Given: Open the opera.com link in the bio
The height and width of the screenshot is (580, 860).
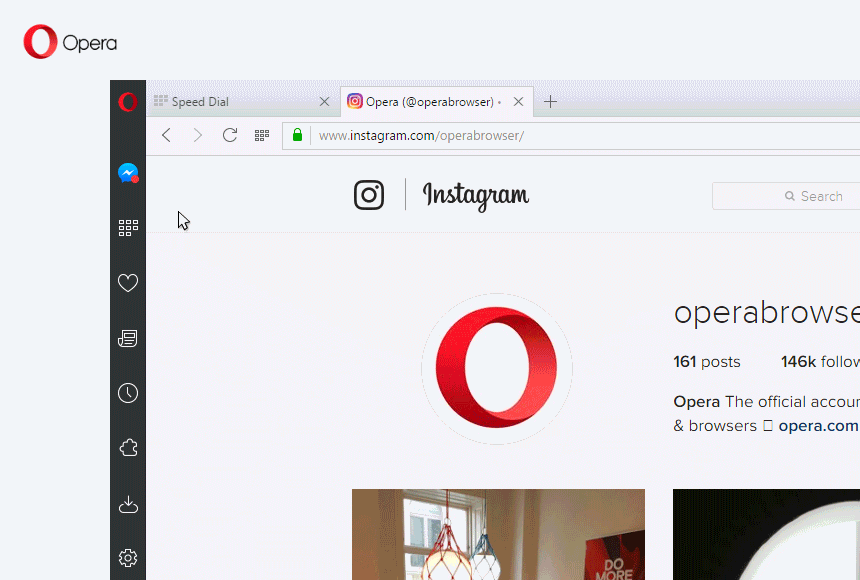Looking at the screenshot, I should (x=818, y=425).
